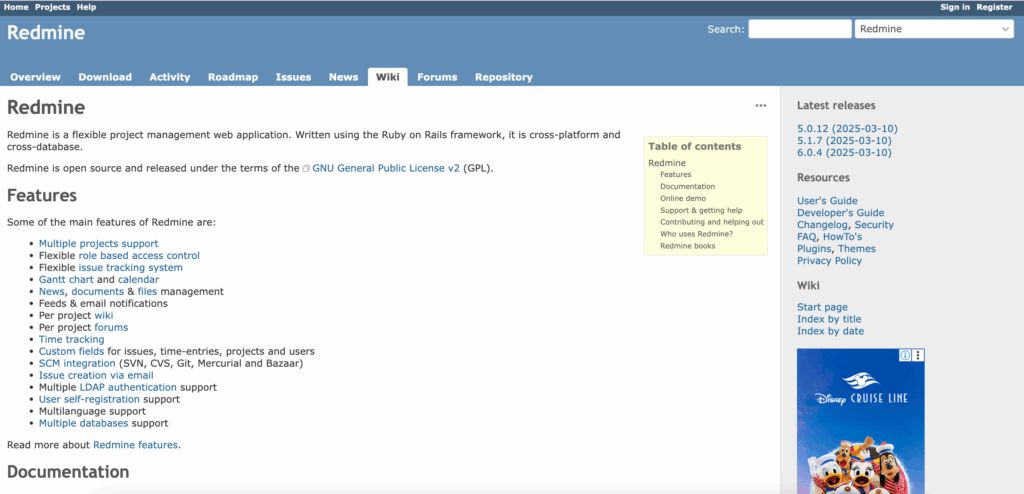Open the Register link
This screenshot has height=494, width=1024.
(994, 7)
